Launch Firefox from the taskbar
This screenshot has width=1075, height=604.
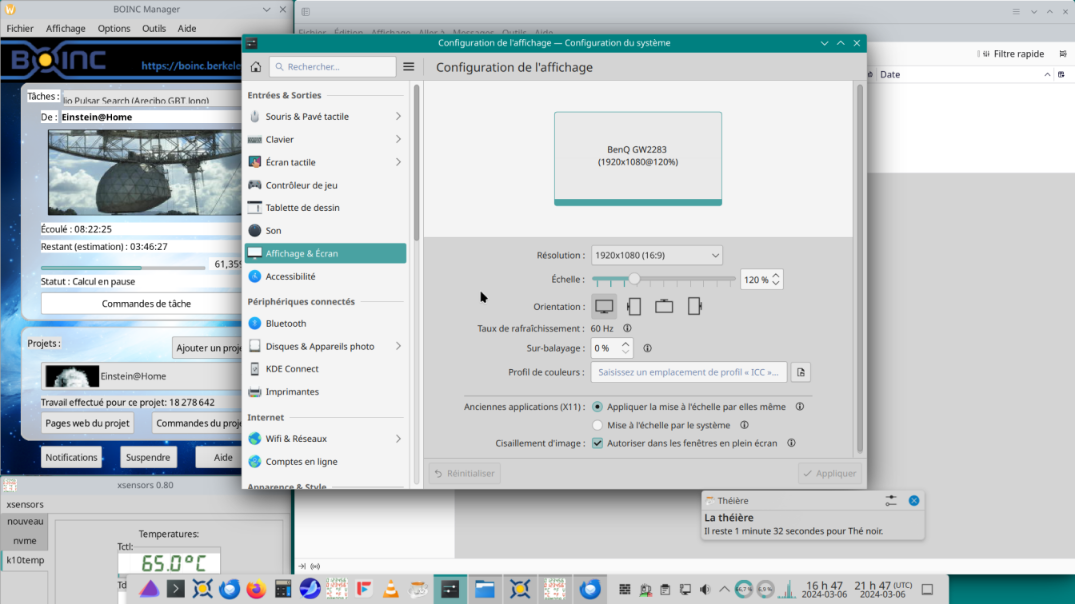click(x=256, y=589)
